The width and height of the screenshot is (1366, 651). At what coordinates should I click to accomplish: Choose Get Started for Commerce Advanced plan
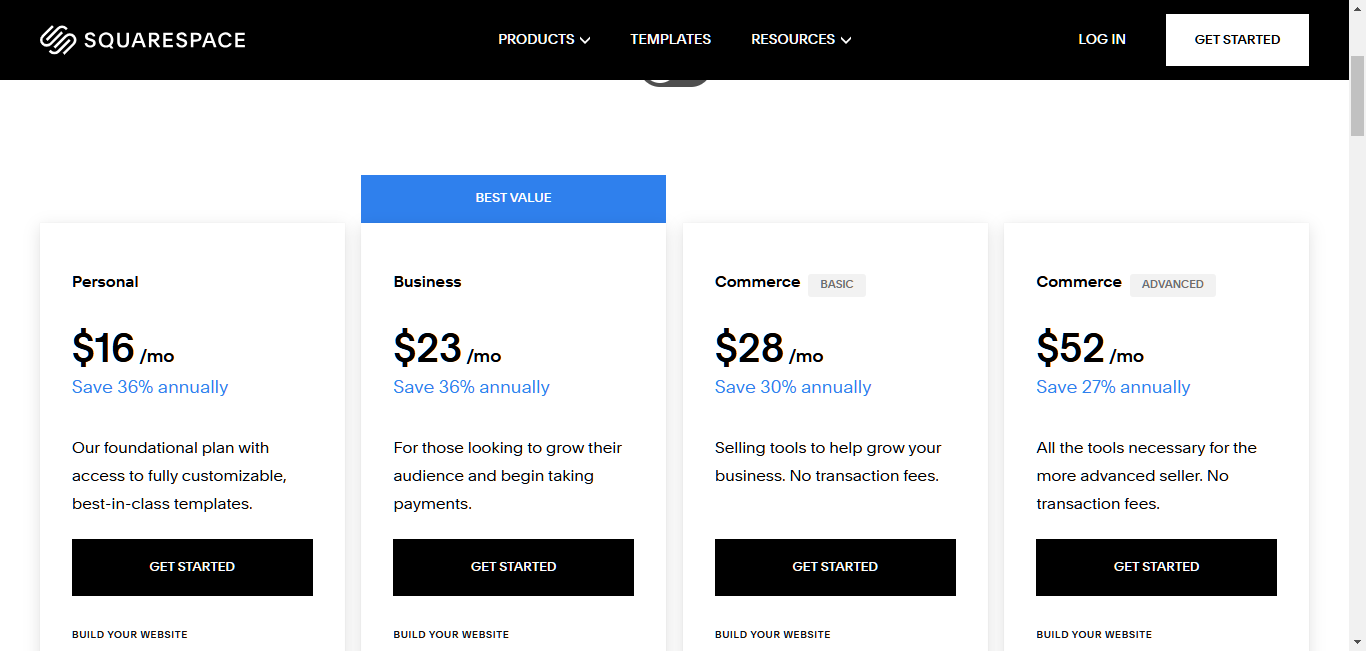click(1156, 567)
